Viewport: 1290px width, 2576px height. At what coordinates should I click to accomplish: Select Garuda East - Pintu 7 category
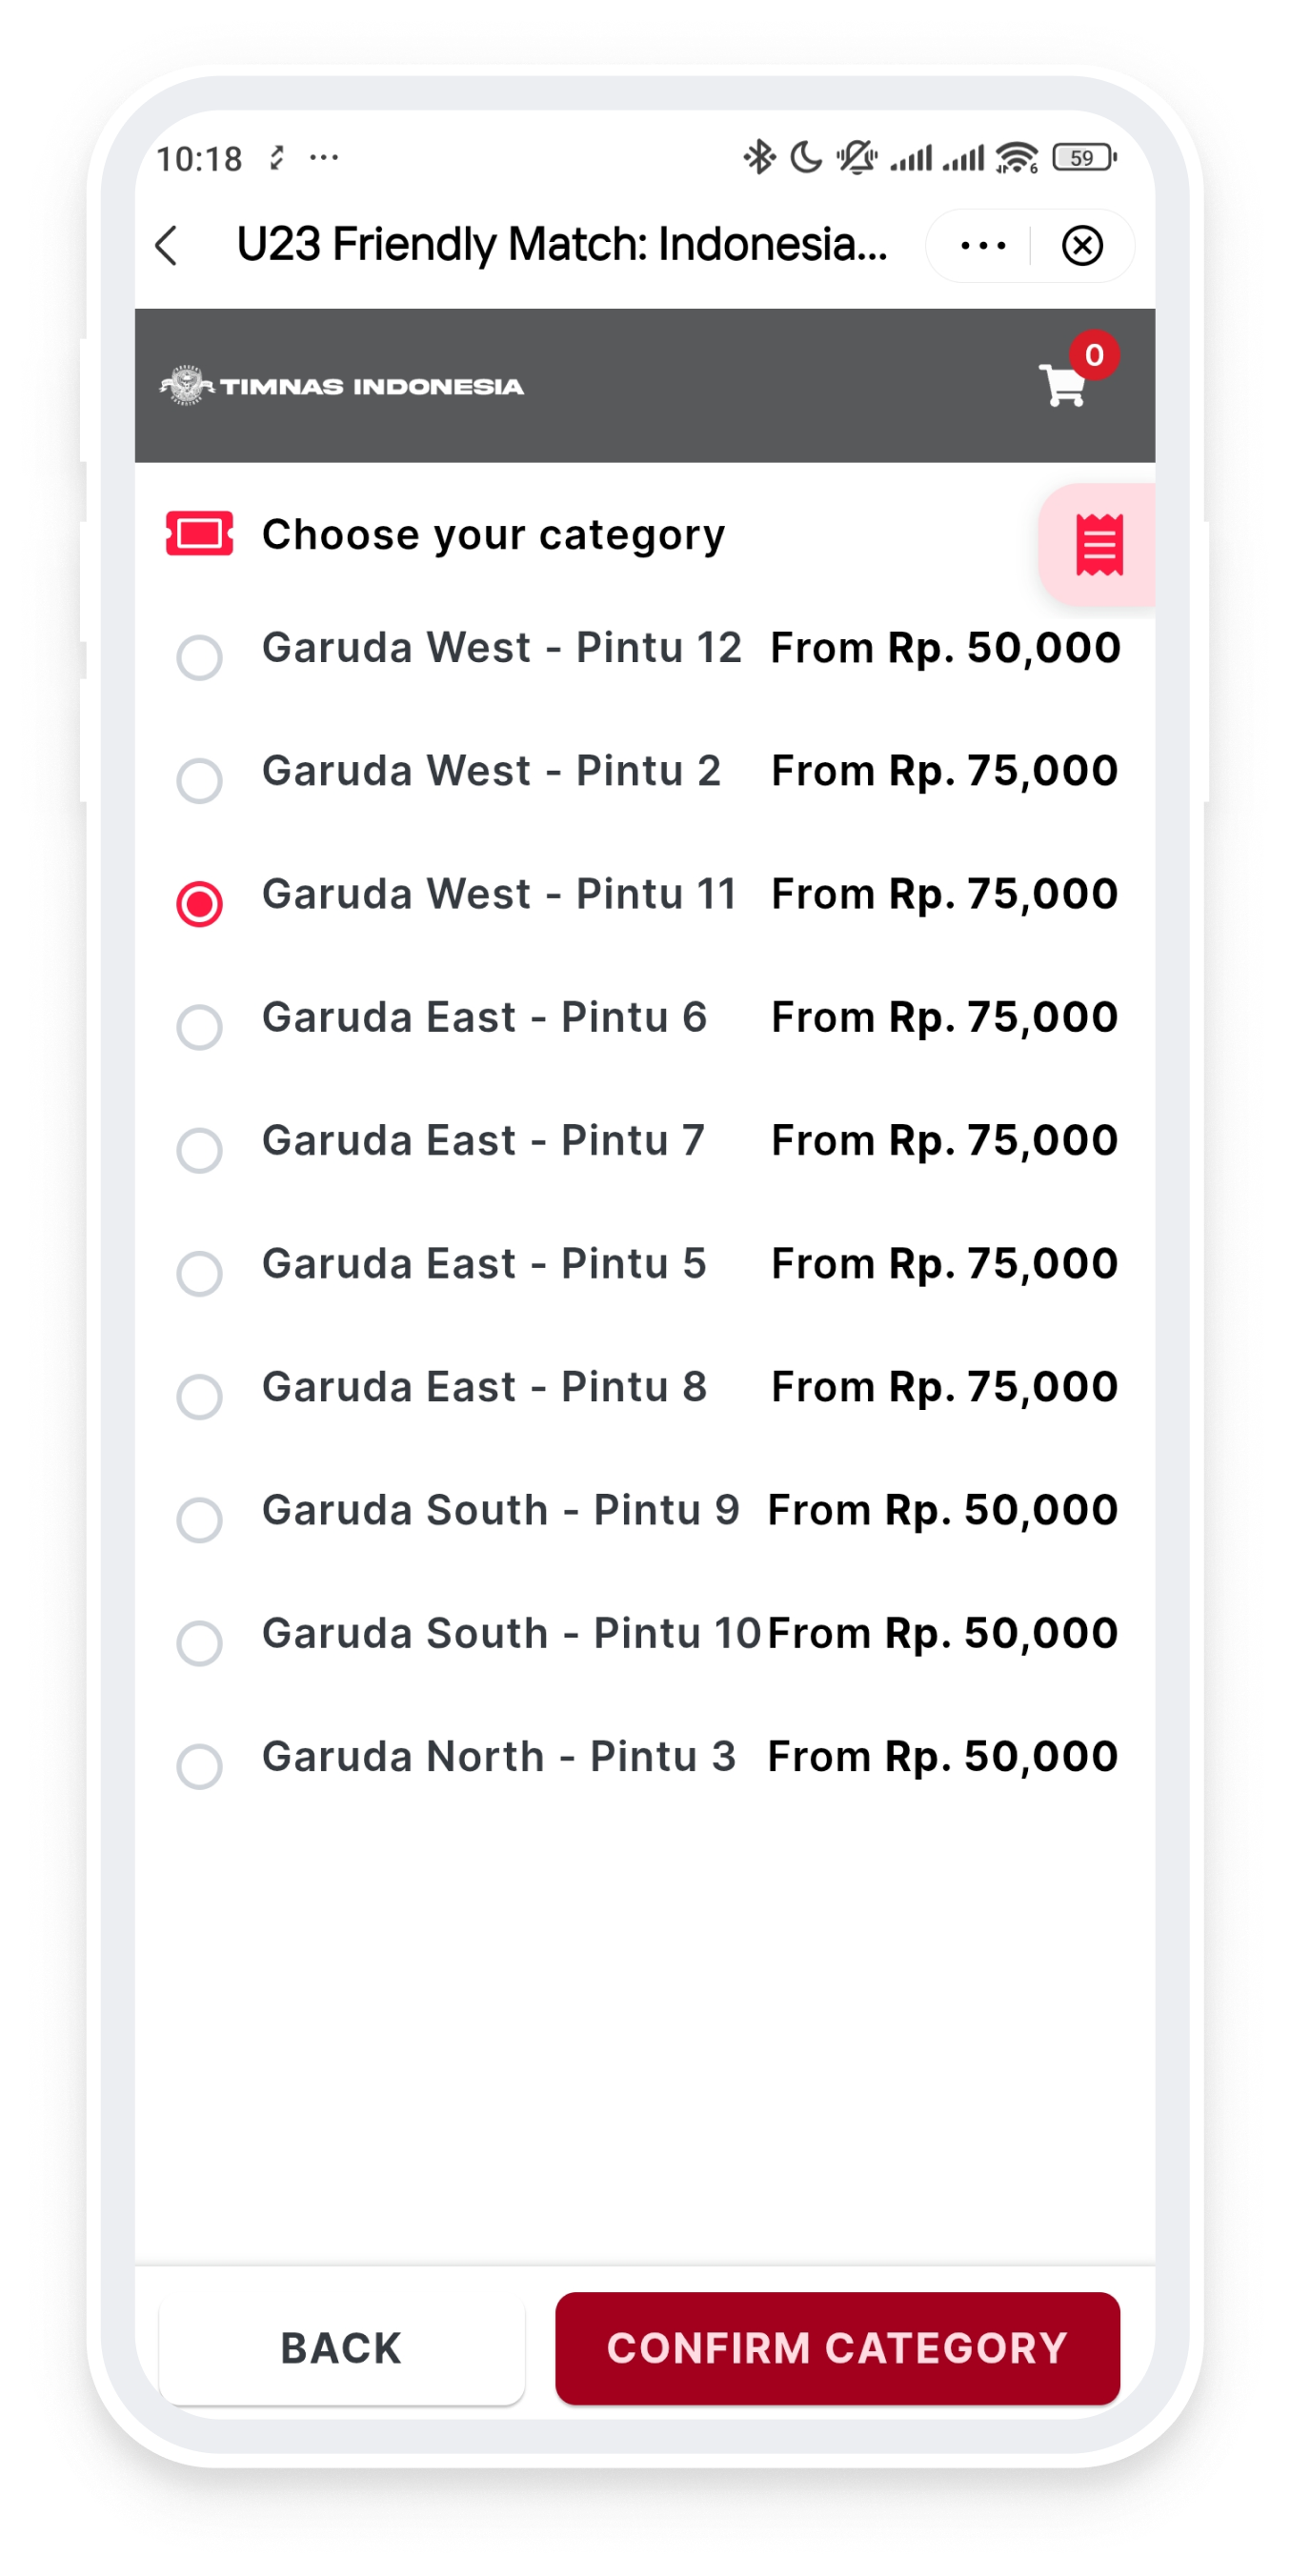tap(200, 1150)
